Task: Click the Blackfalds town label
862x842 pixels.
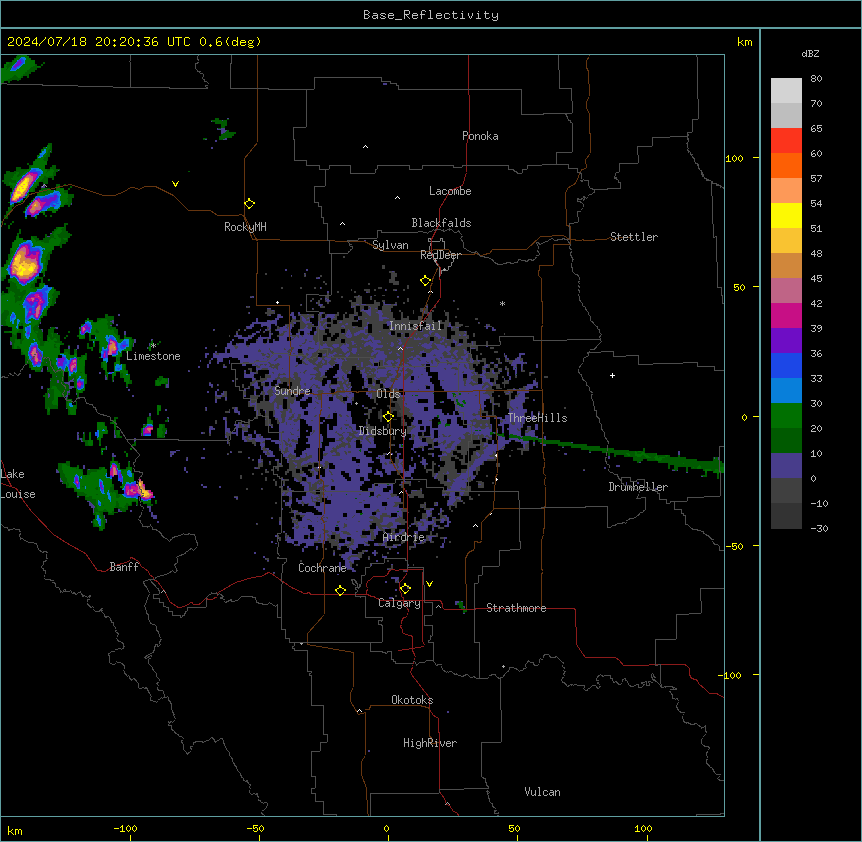Action: 441,223
